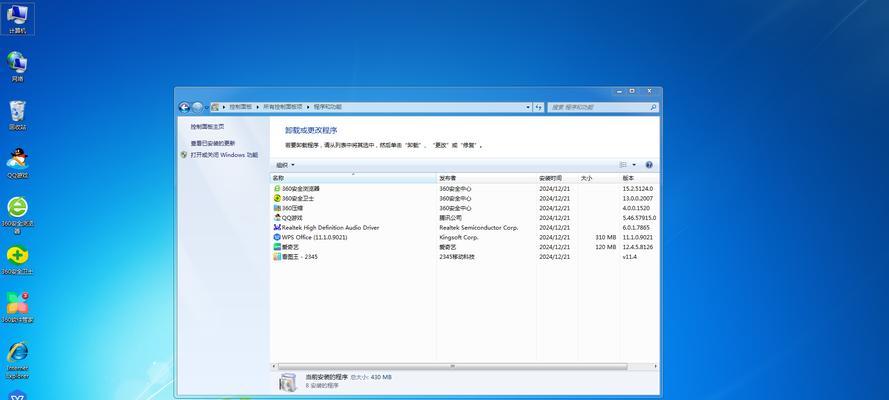889x400 pixels.
Task: Select the 爱奇艺 program icon in list
Action: [277, 247]
